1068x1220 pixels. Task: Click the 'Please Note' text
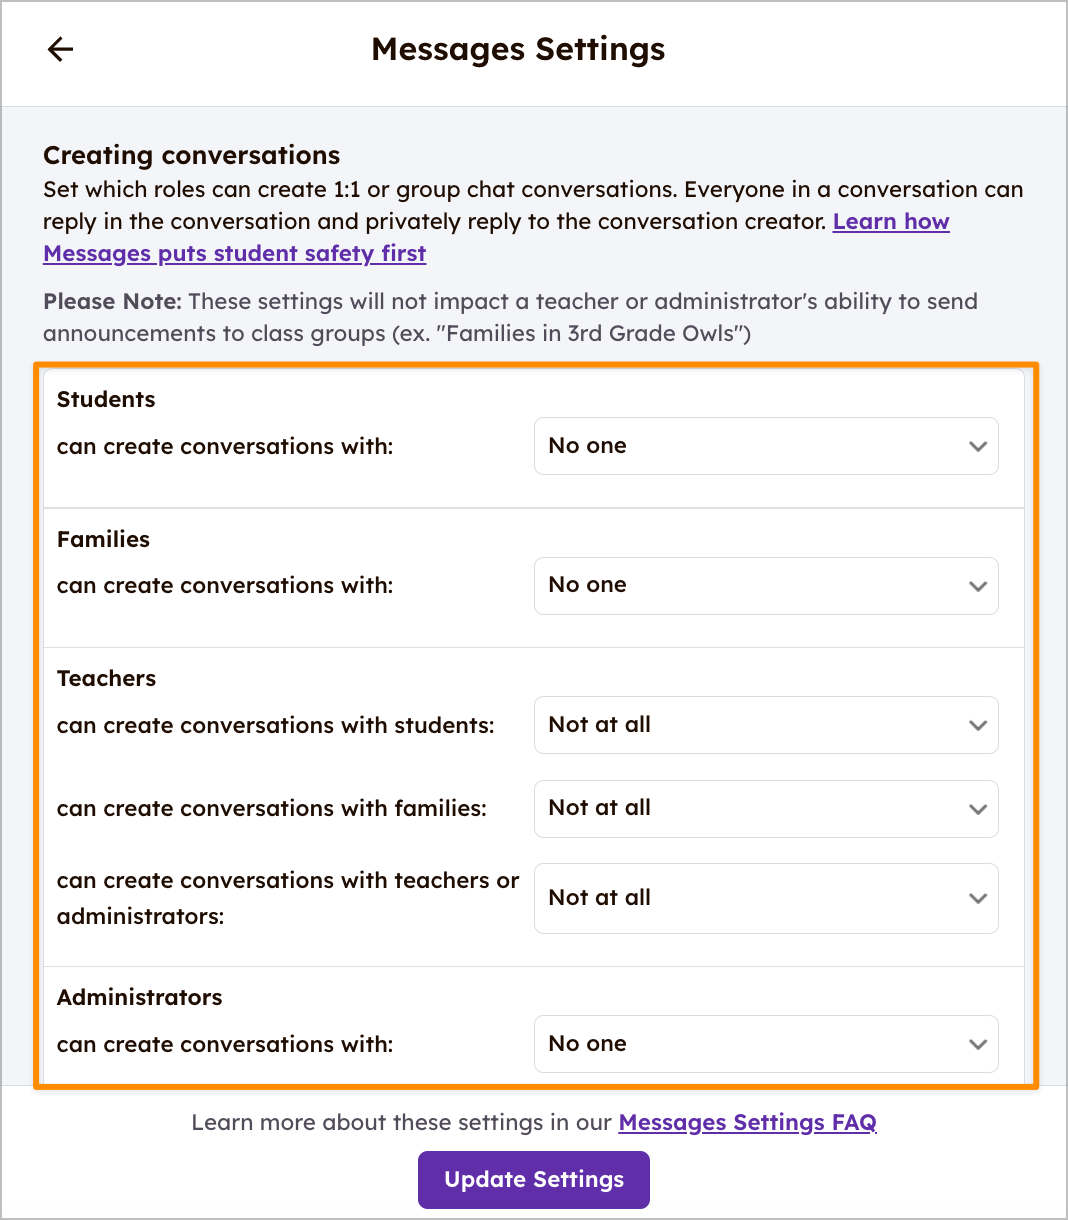pos(112,301)
